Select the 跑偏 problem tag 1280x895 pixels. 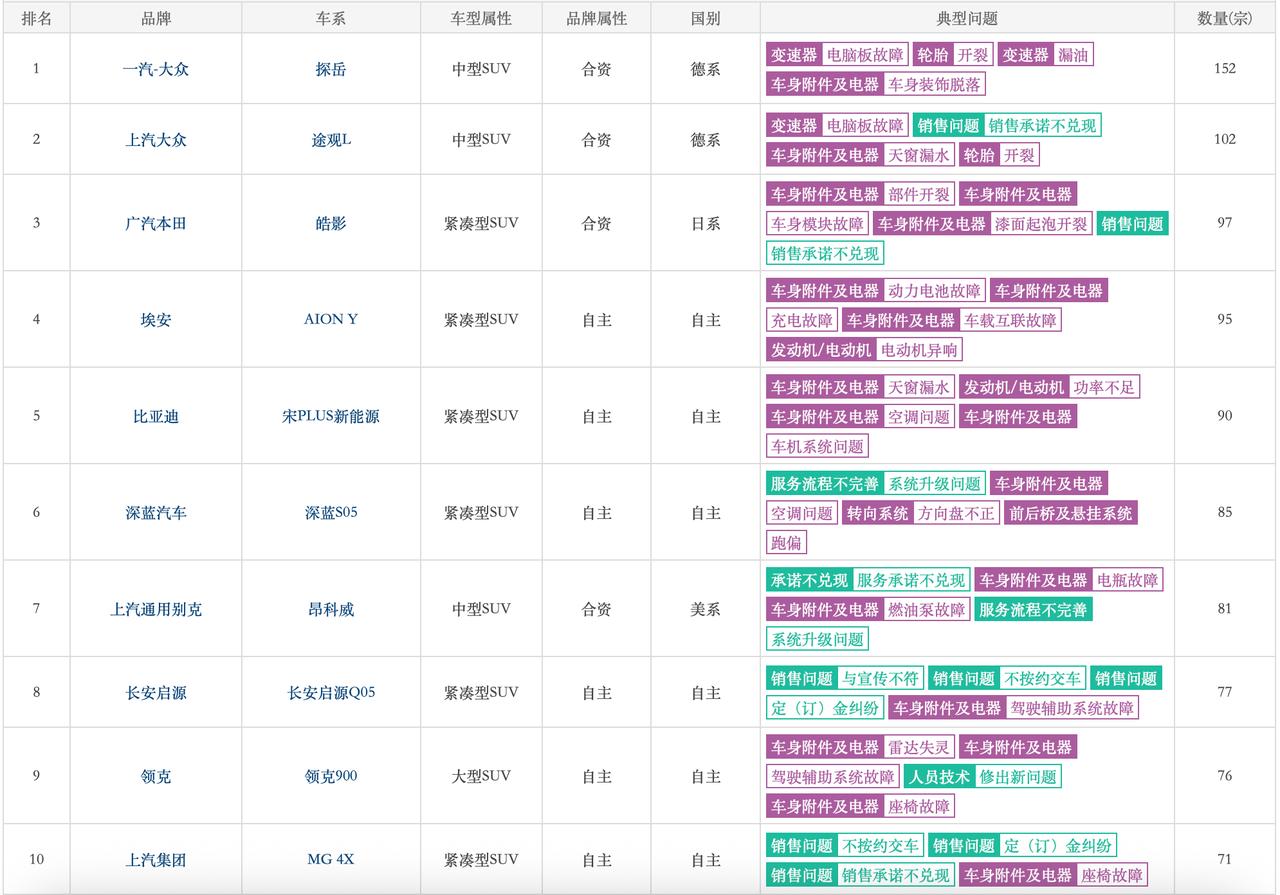(786, 544)
